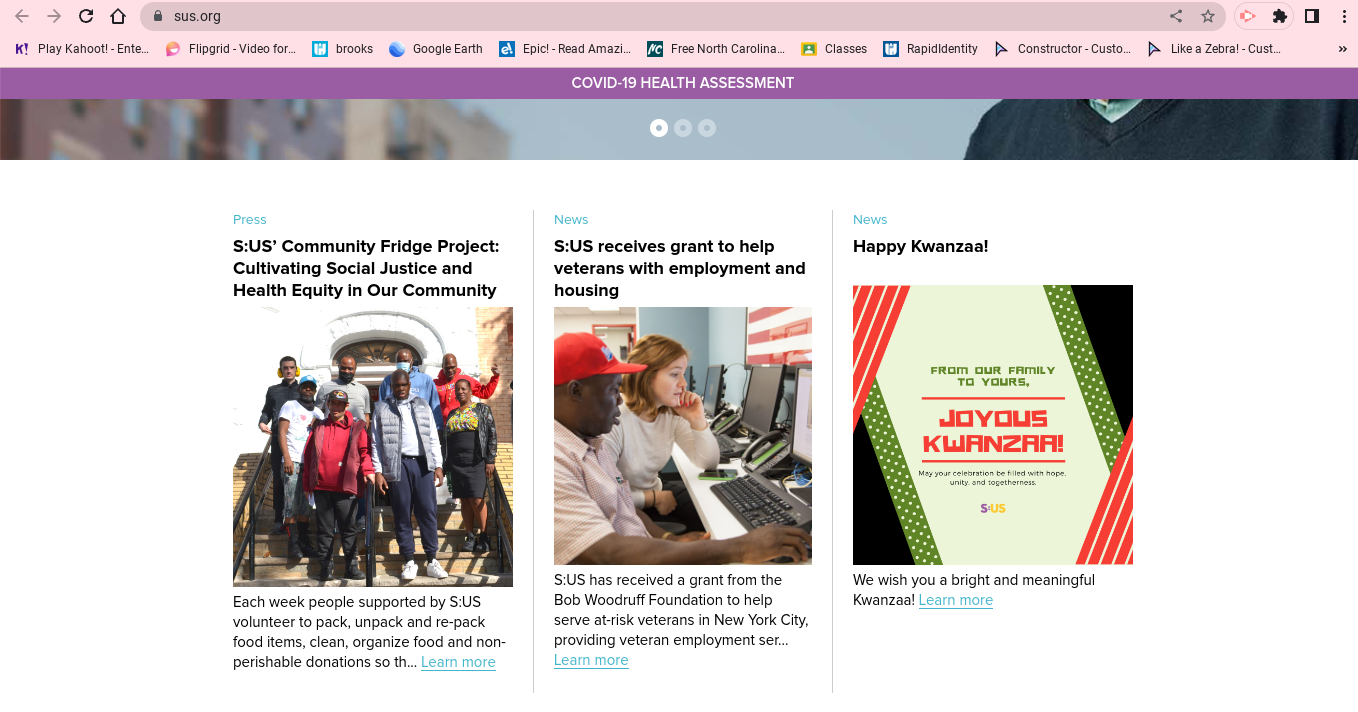View site info via the padlock icon
Screen dimensions: 1358x712
[158, 16]
